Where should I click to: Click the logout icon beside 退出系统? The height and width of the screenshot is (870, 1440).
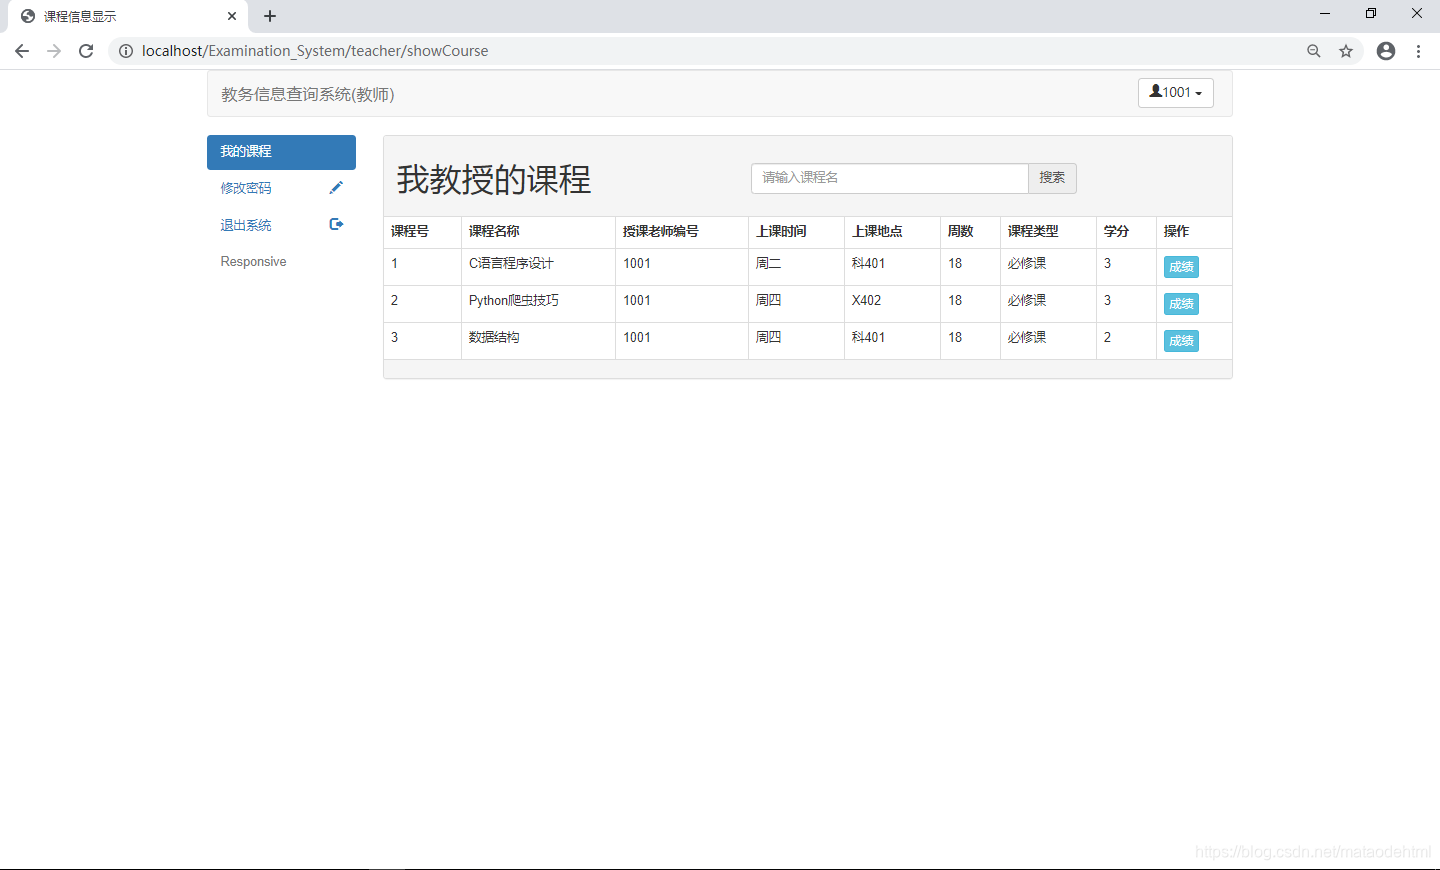[x=336, y=224]
